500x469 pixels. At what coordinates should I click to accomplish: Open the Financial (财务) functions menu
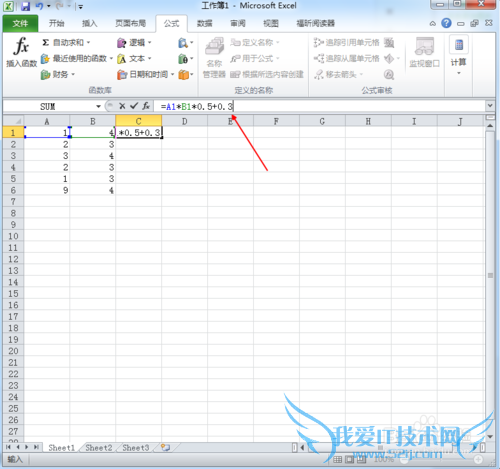click(x=57, y=74)
